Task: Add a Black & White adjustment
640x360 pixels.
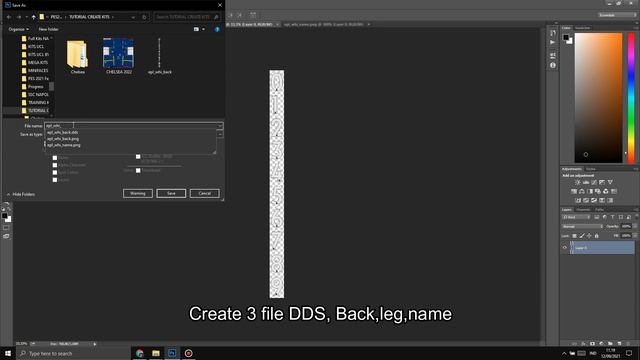Action: (x=590, y=191)
